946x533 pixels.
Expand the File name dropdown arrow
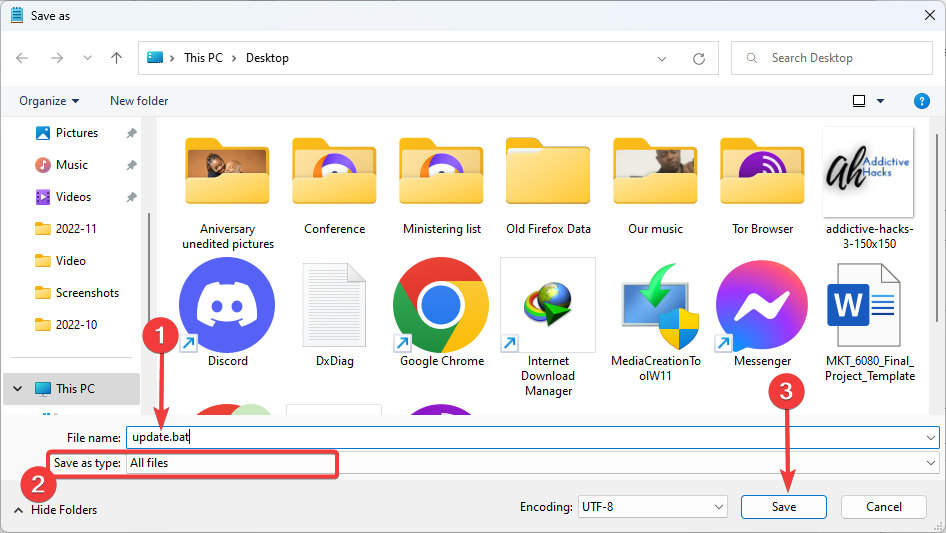coord(931,438)
